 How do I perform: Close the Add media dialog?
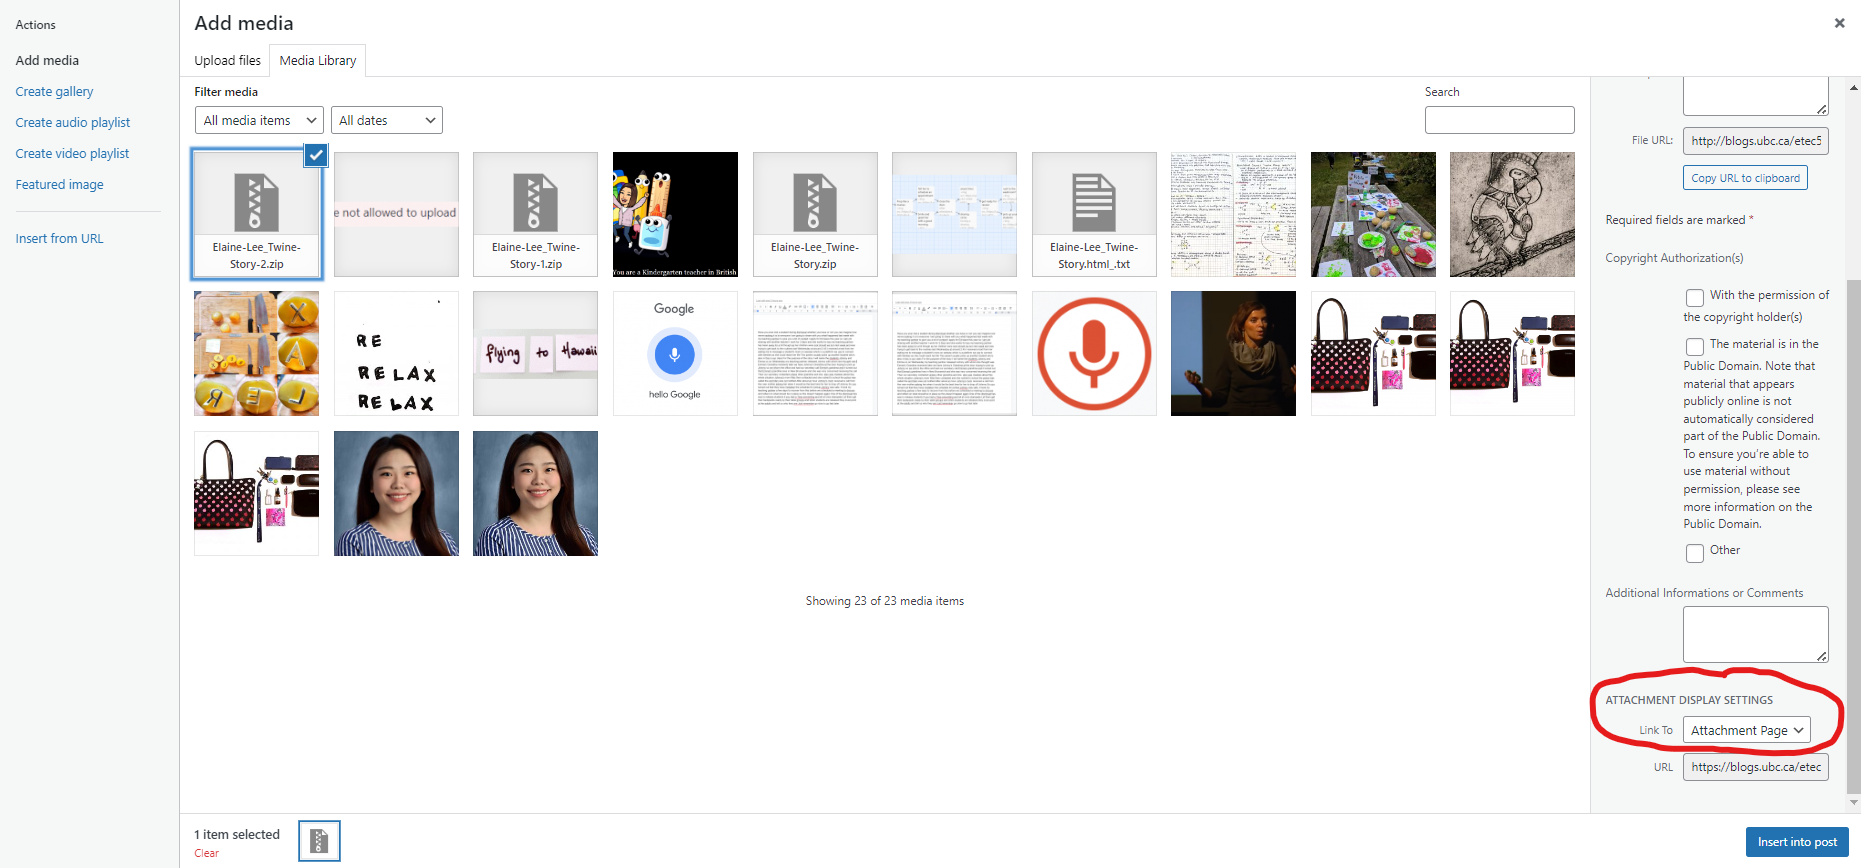tap(1838, 23)
